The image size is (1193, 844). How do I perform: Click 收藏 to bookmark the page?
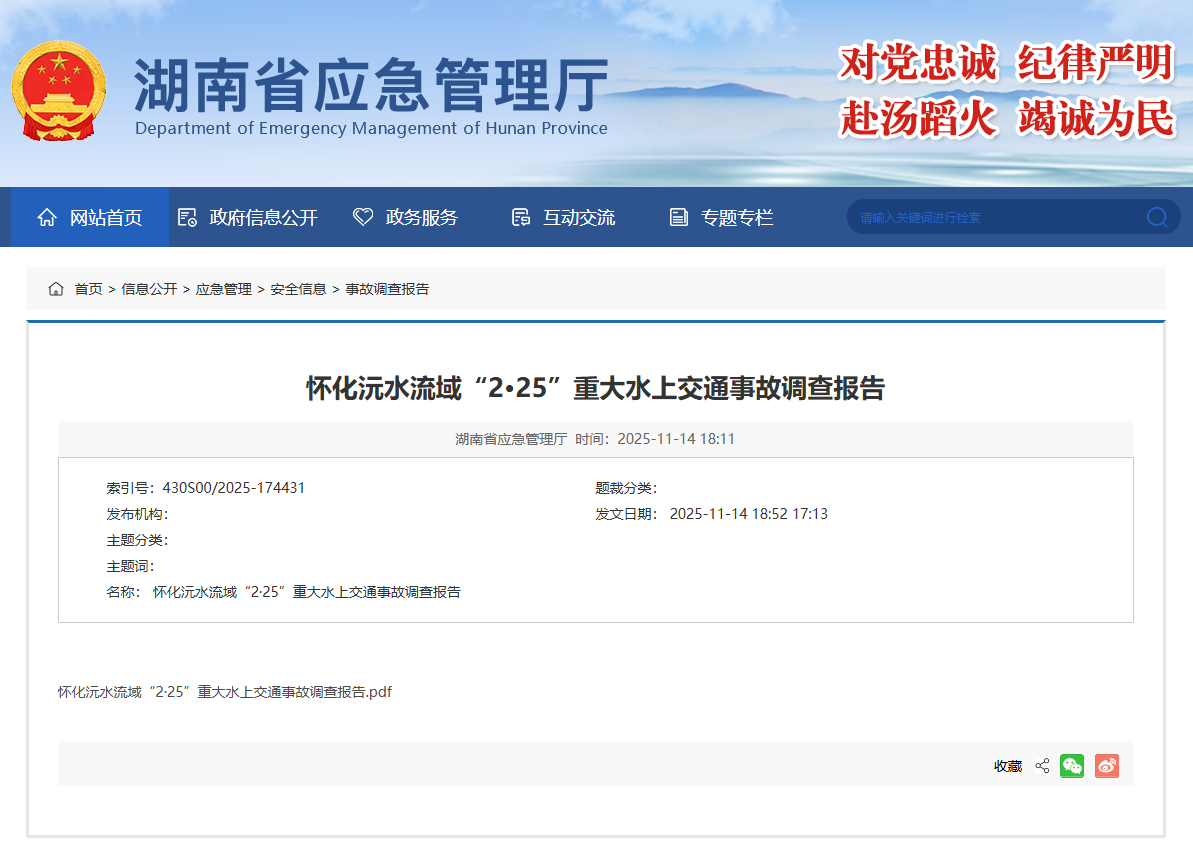(x=1008, y=766)
